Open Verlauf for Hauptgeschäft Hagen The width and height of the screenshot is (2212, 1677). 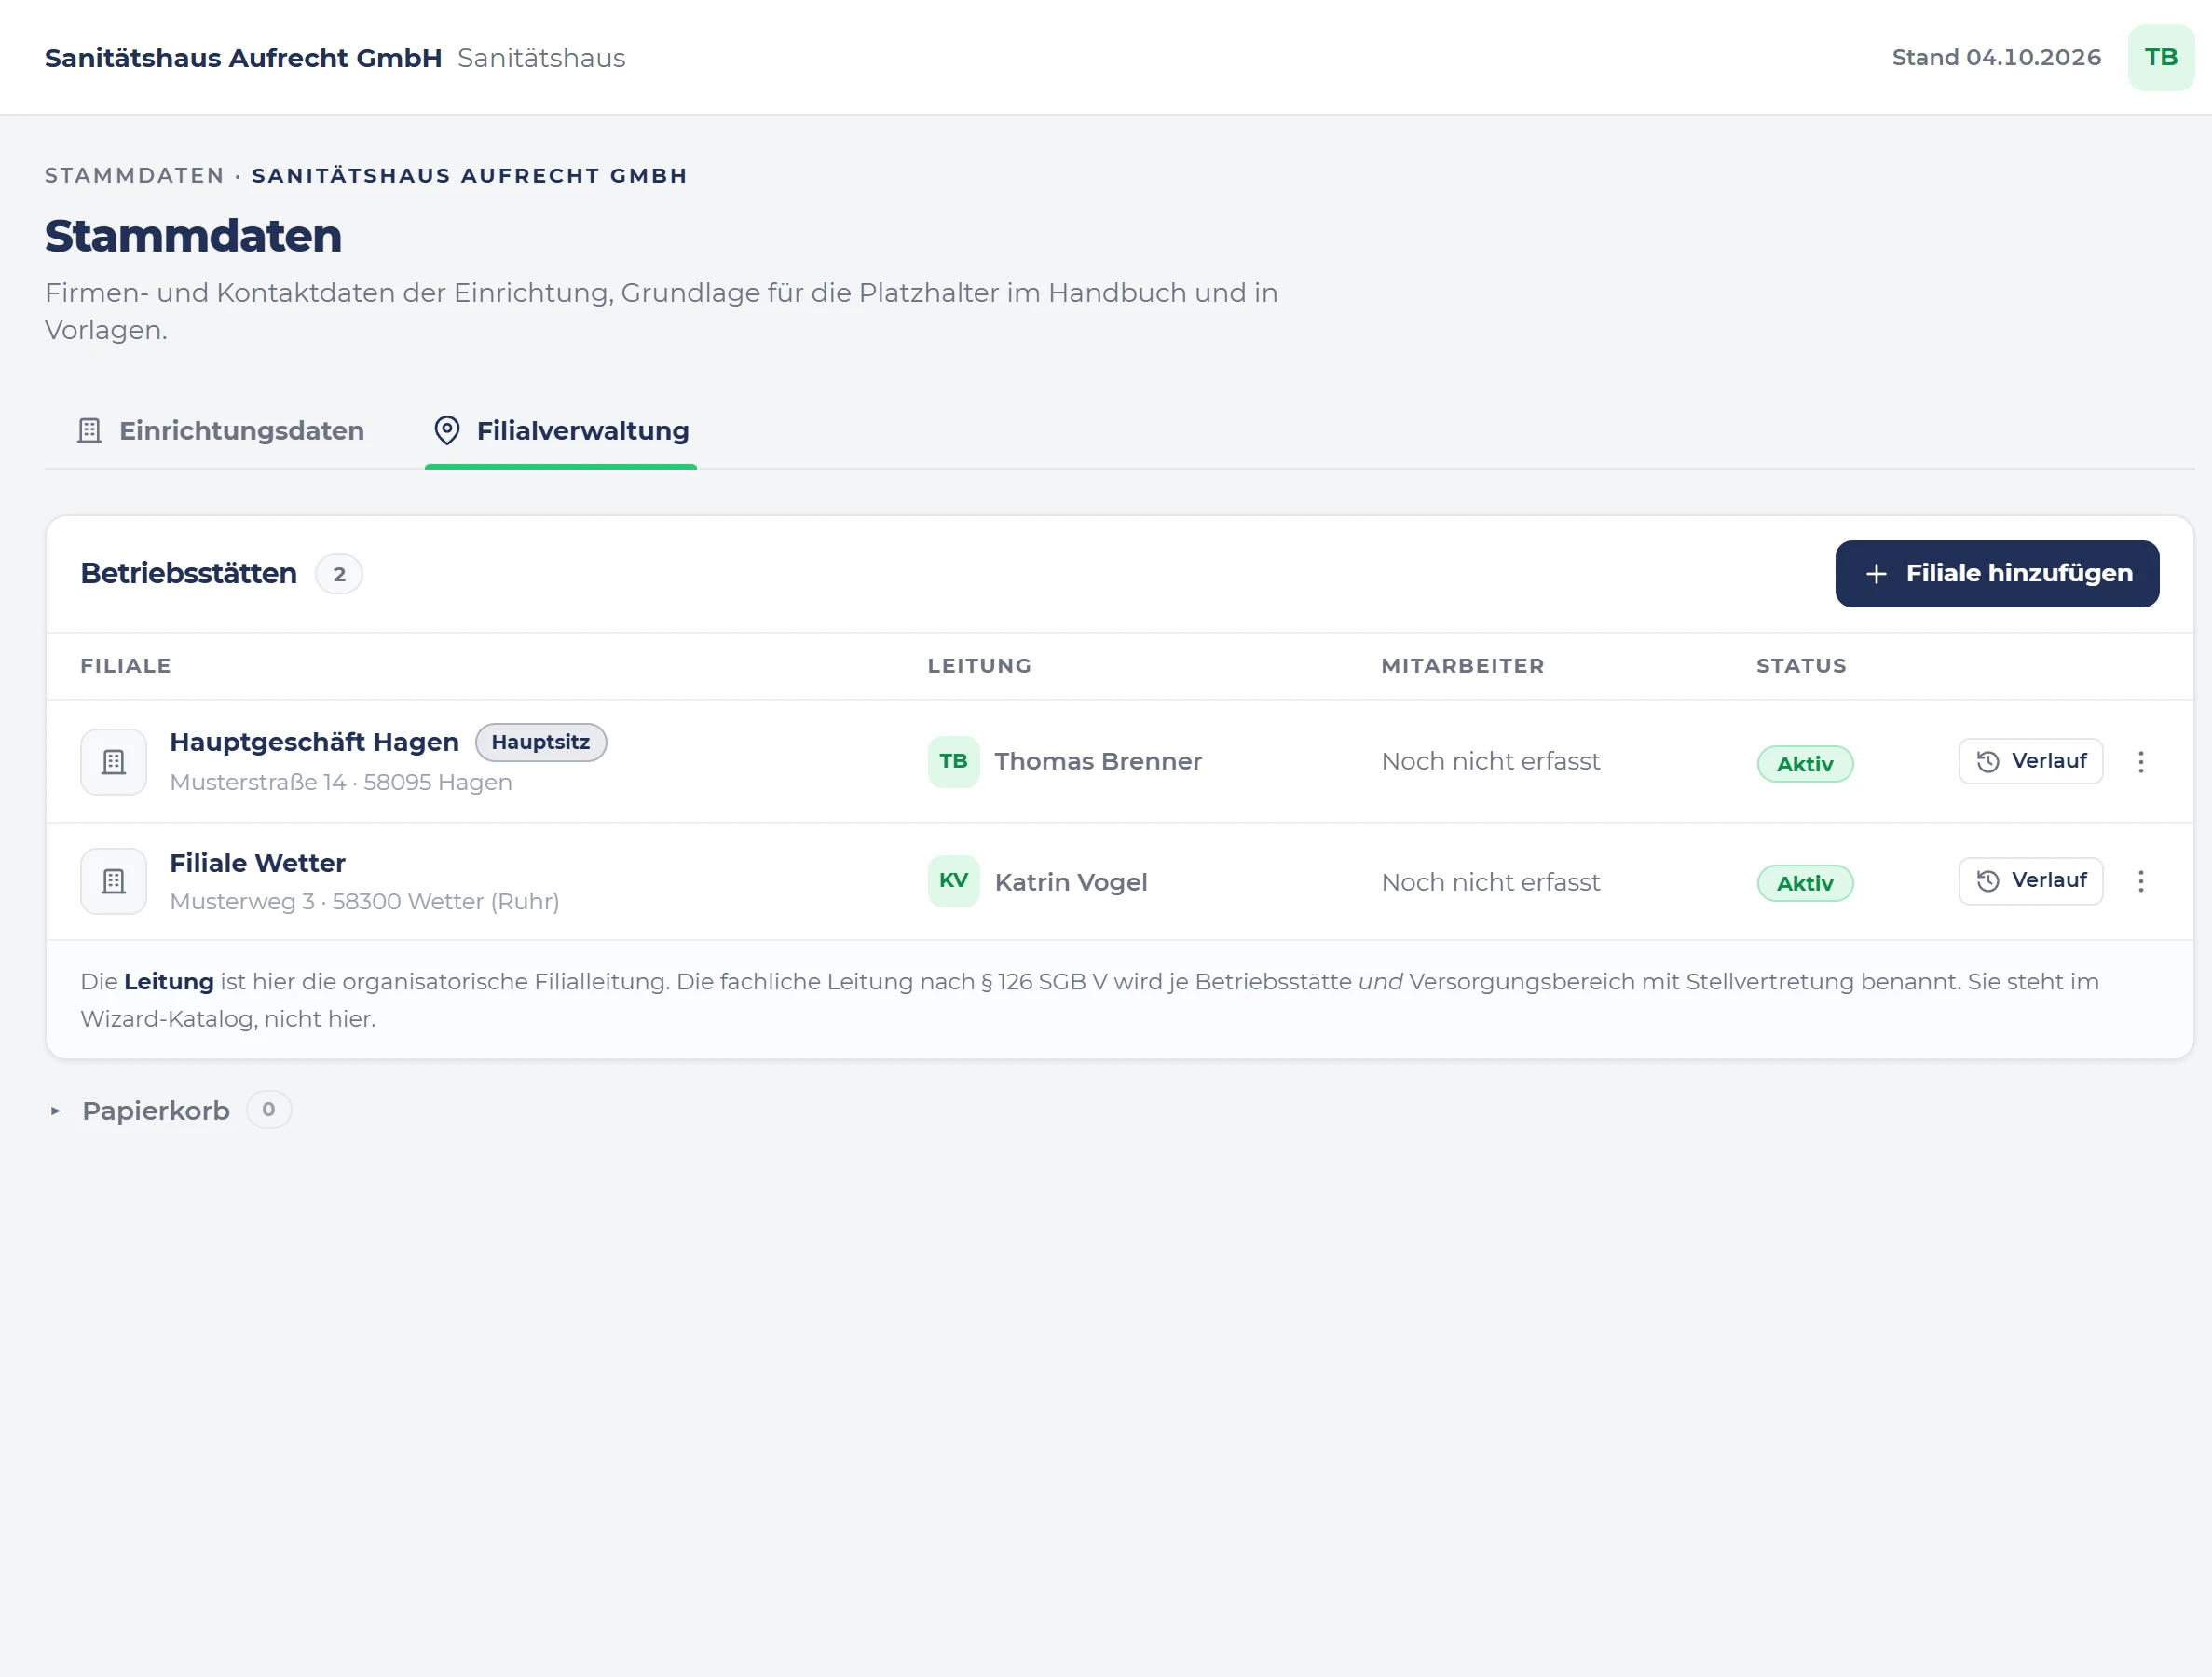pos(2030,761)
